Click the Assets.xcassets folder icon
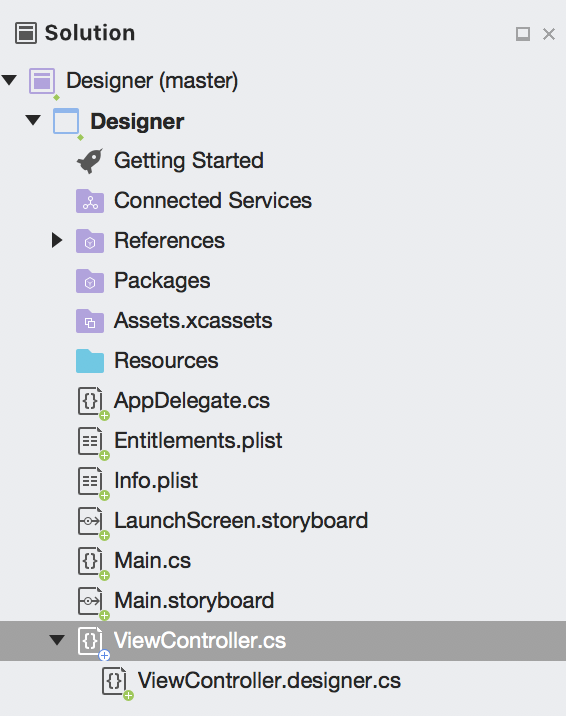This screenshot has height=716, width=566. (90, 321)
